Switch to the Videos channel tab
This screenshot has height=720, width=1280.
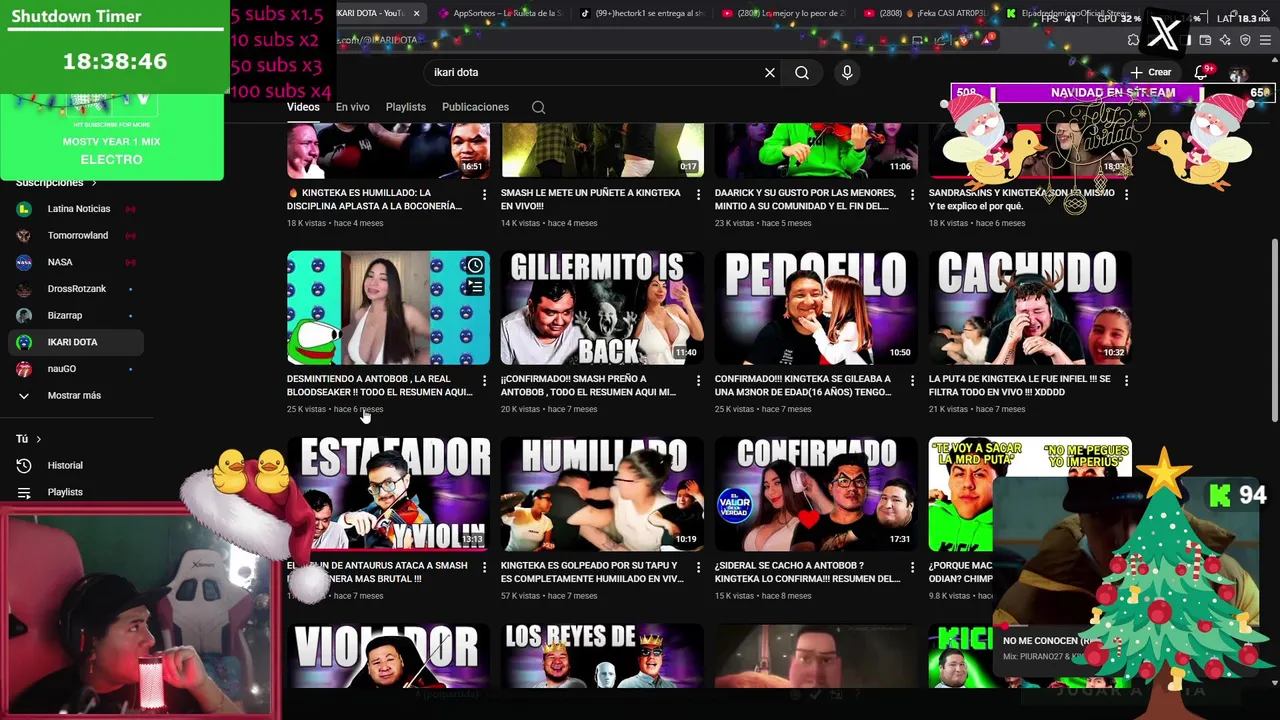coord(303,107)
